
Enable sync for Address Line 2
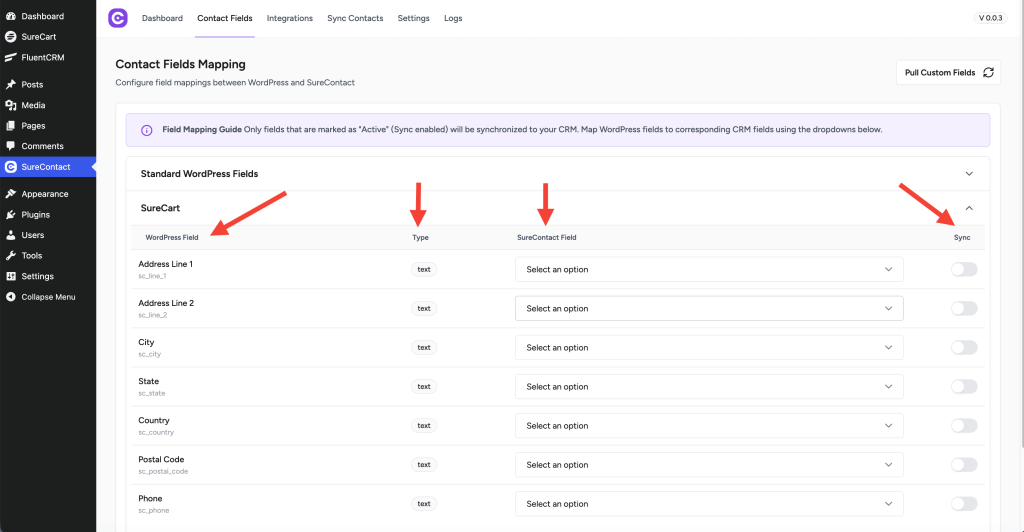(x=964, y=308)
